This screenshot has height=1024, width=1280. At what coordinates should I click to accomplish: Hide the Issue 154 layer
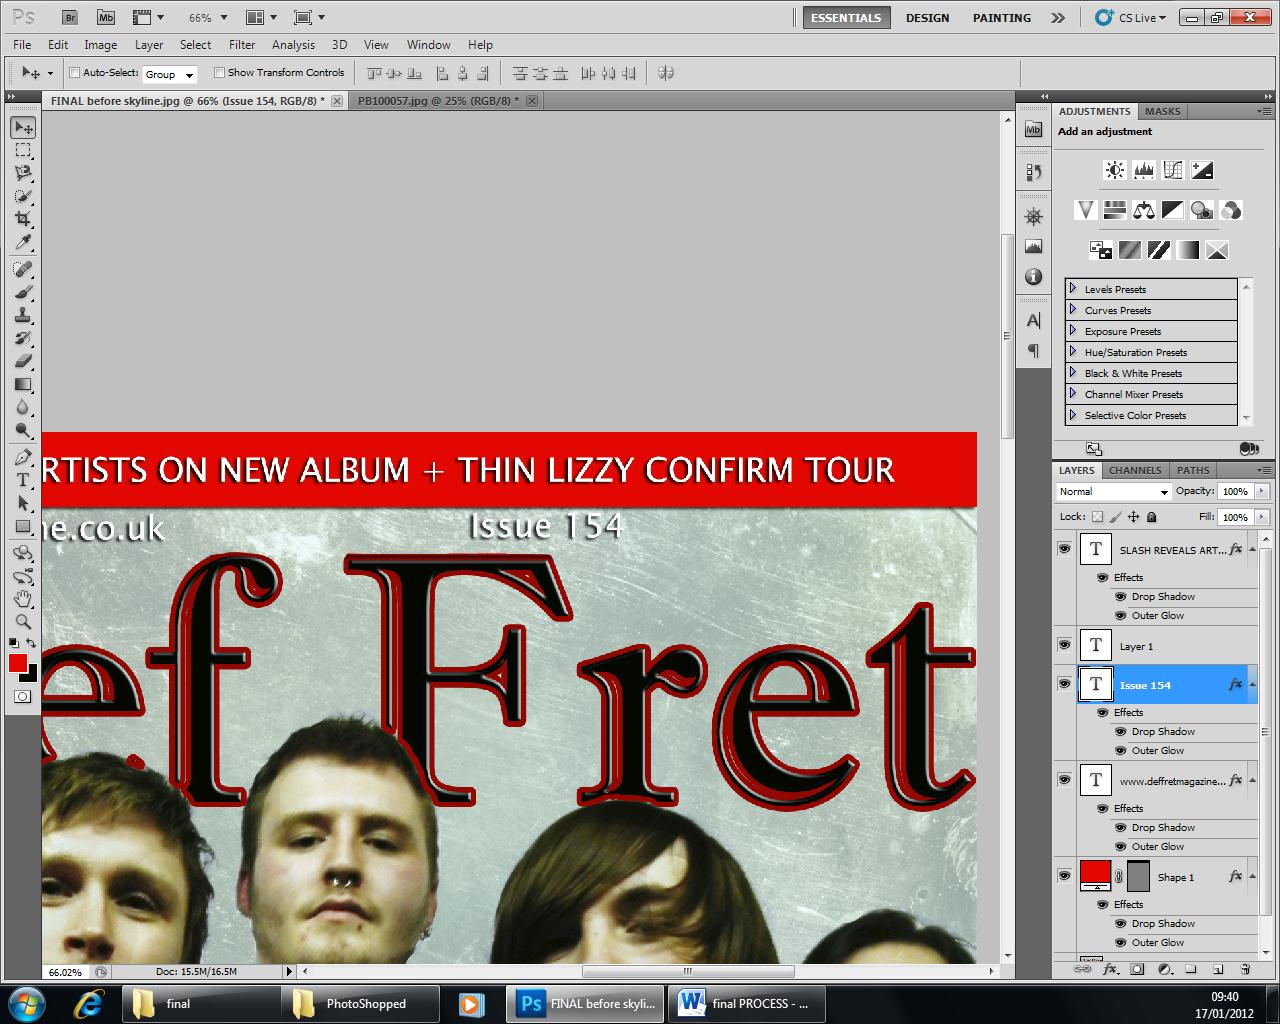[1064, 683]
